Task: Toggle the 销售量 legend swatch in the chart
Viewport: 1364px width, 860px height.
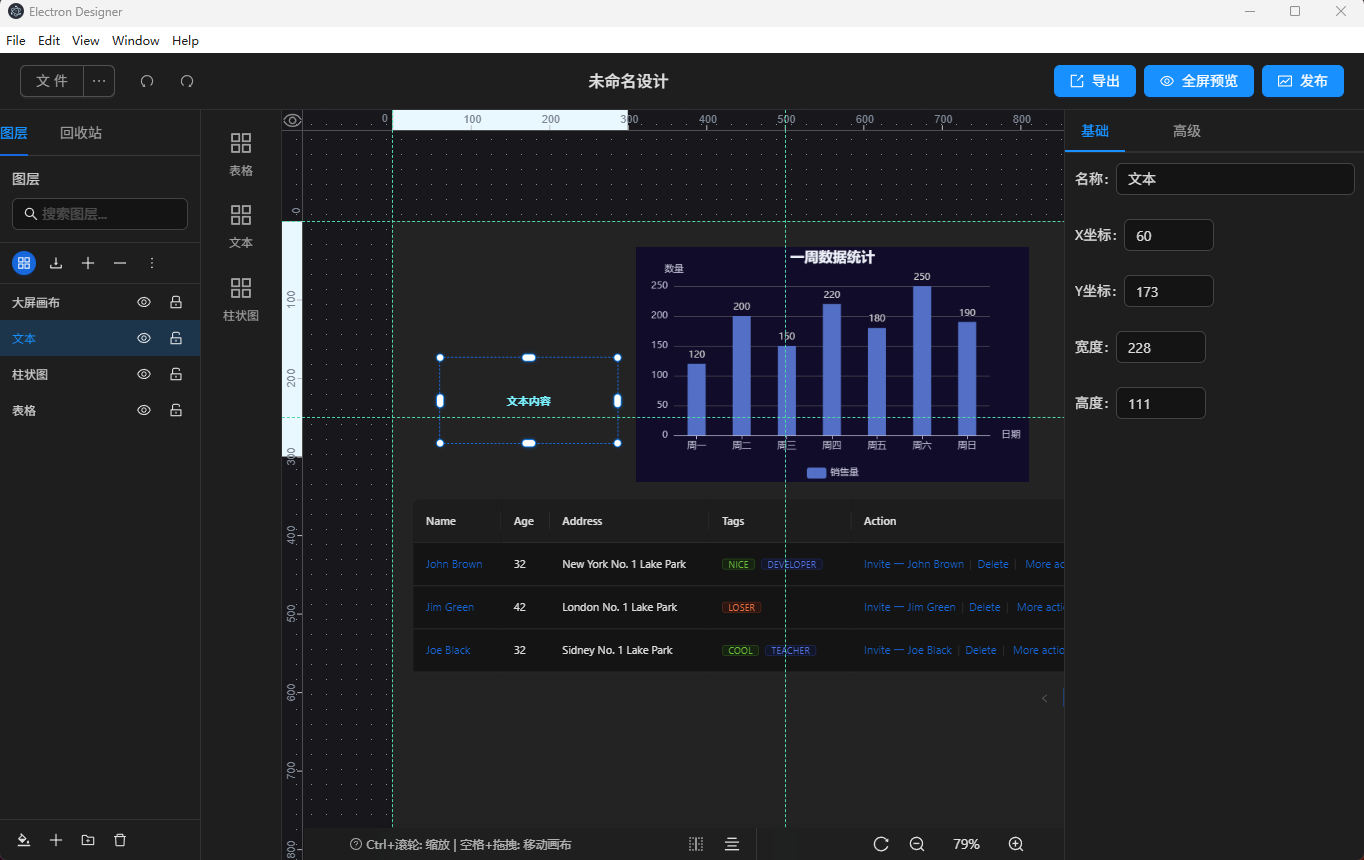Action: coord(816,472)
